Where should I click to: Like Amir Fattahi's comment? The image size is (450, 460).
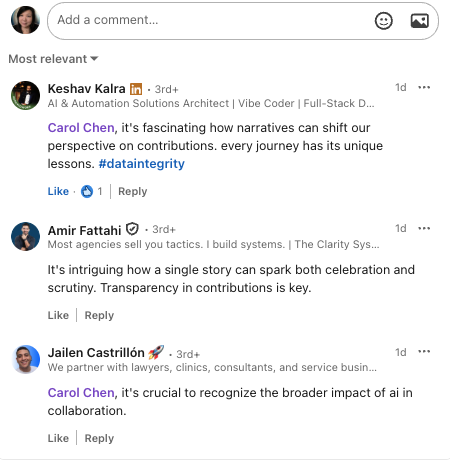coord(58,315)
